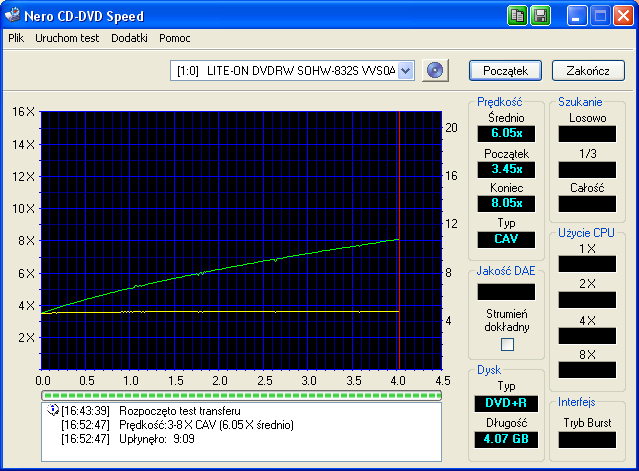Click the info icon in the log
The image size is (639, 471).
pyautogui.click(x=53, y=410)
